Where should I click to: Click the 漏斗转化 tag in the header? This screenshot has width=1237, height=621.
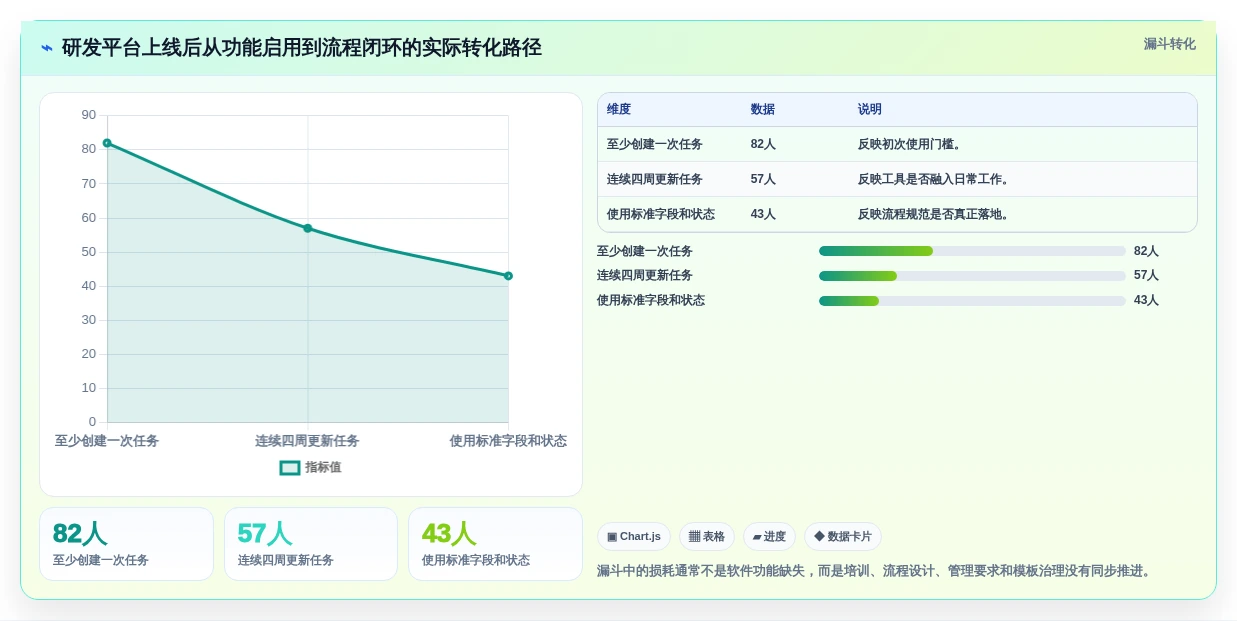point(1169,44)
